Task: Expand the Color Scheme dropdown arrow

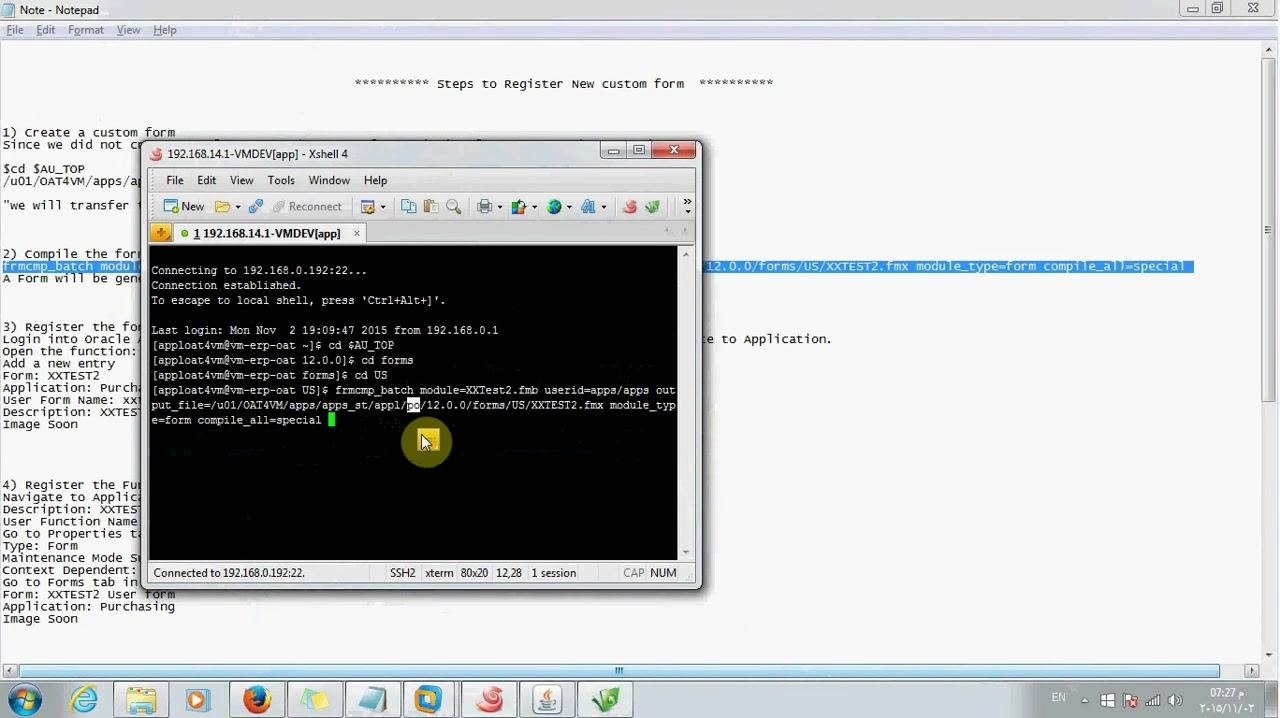Action: (x=534, y=207)
